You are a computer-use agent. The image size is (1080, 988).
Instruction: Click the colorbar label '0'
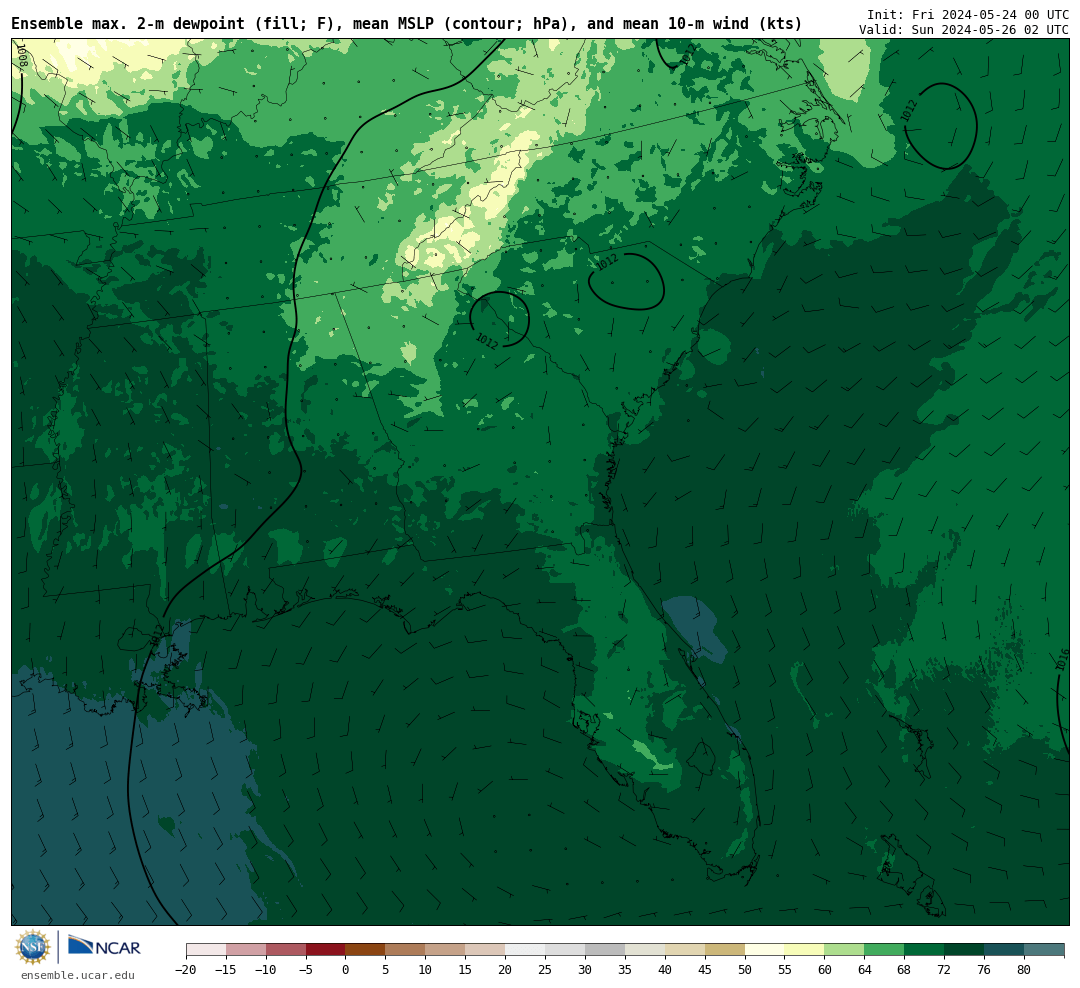[x=346, y=969]
